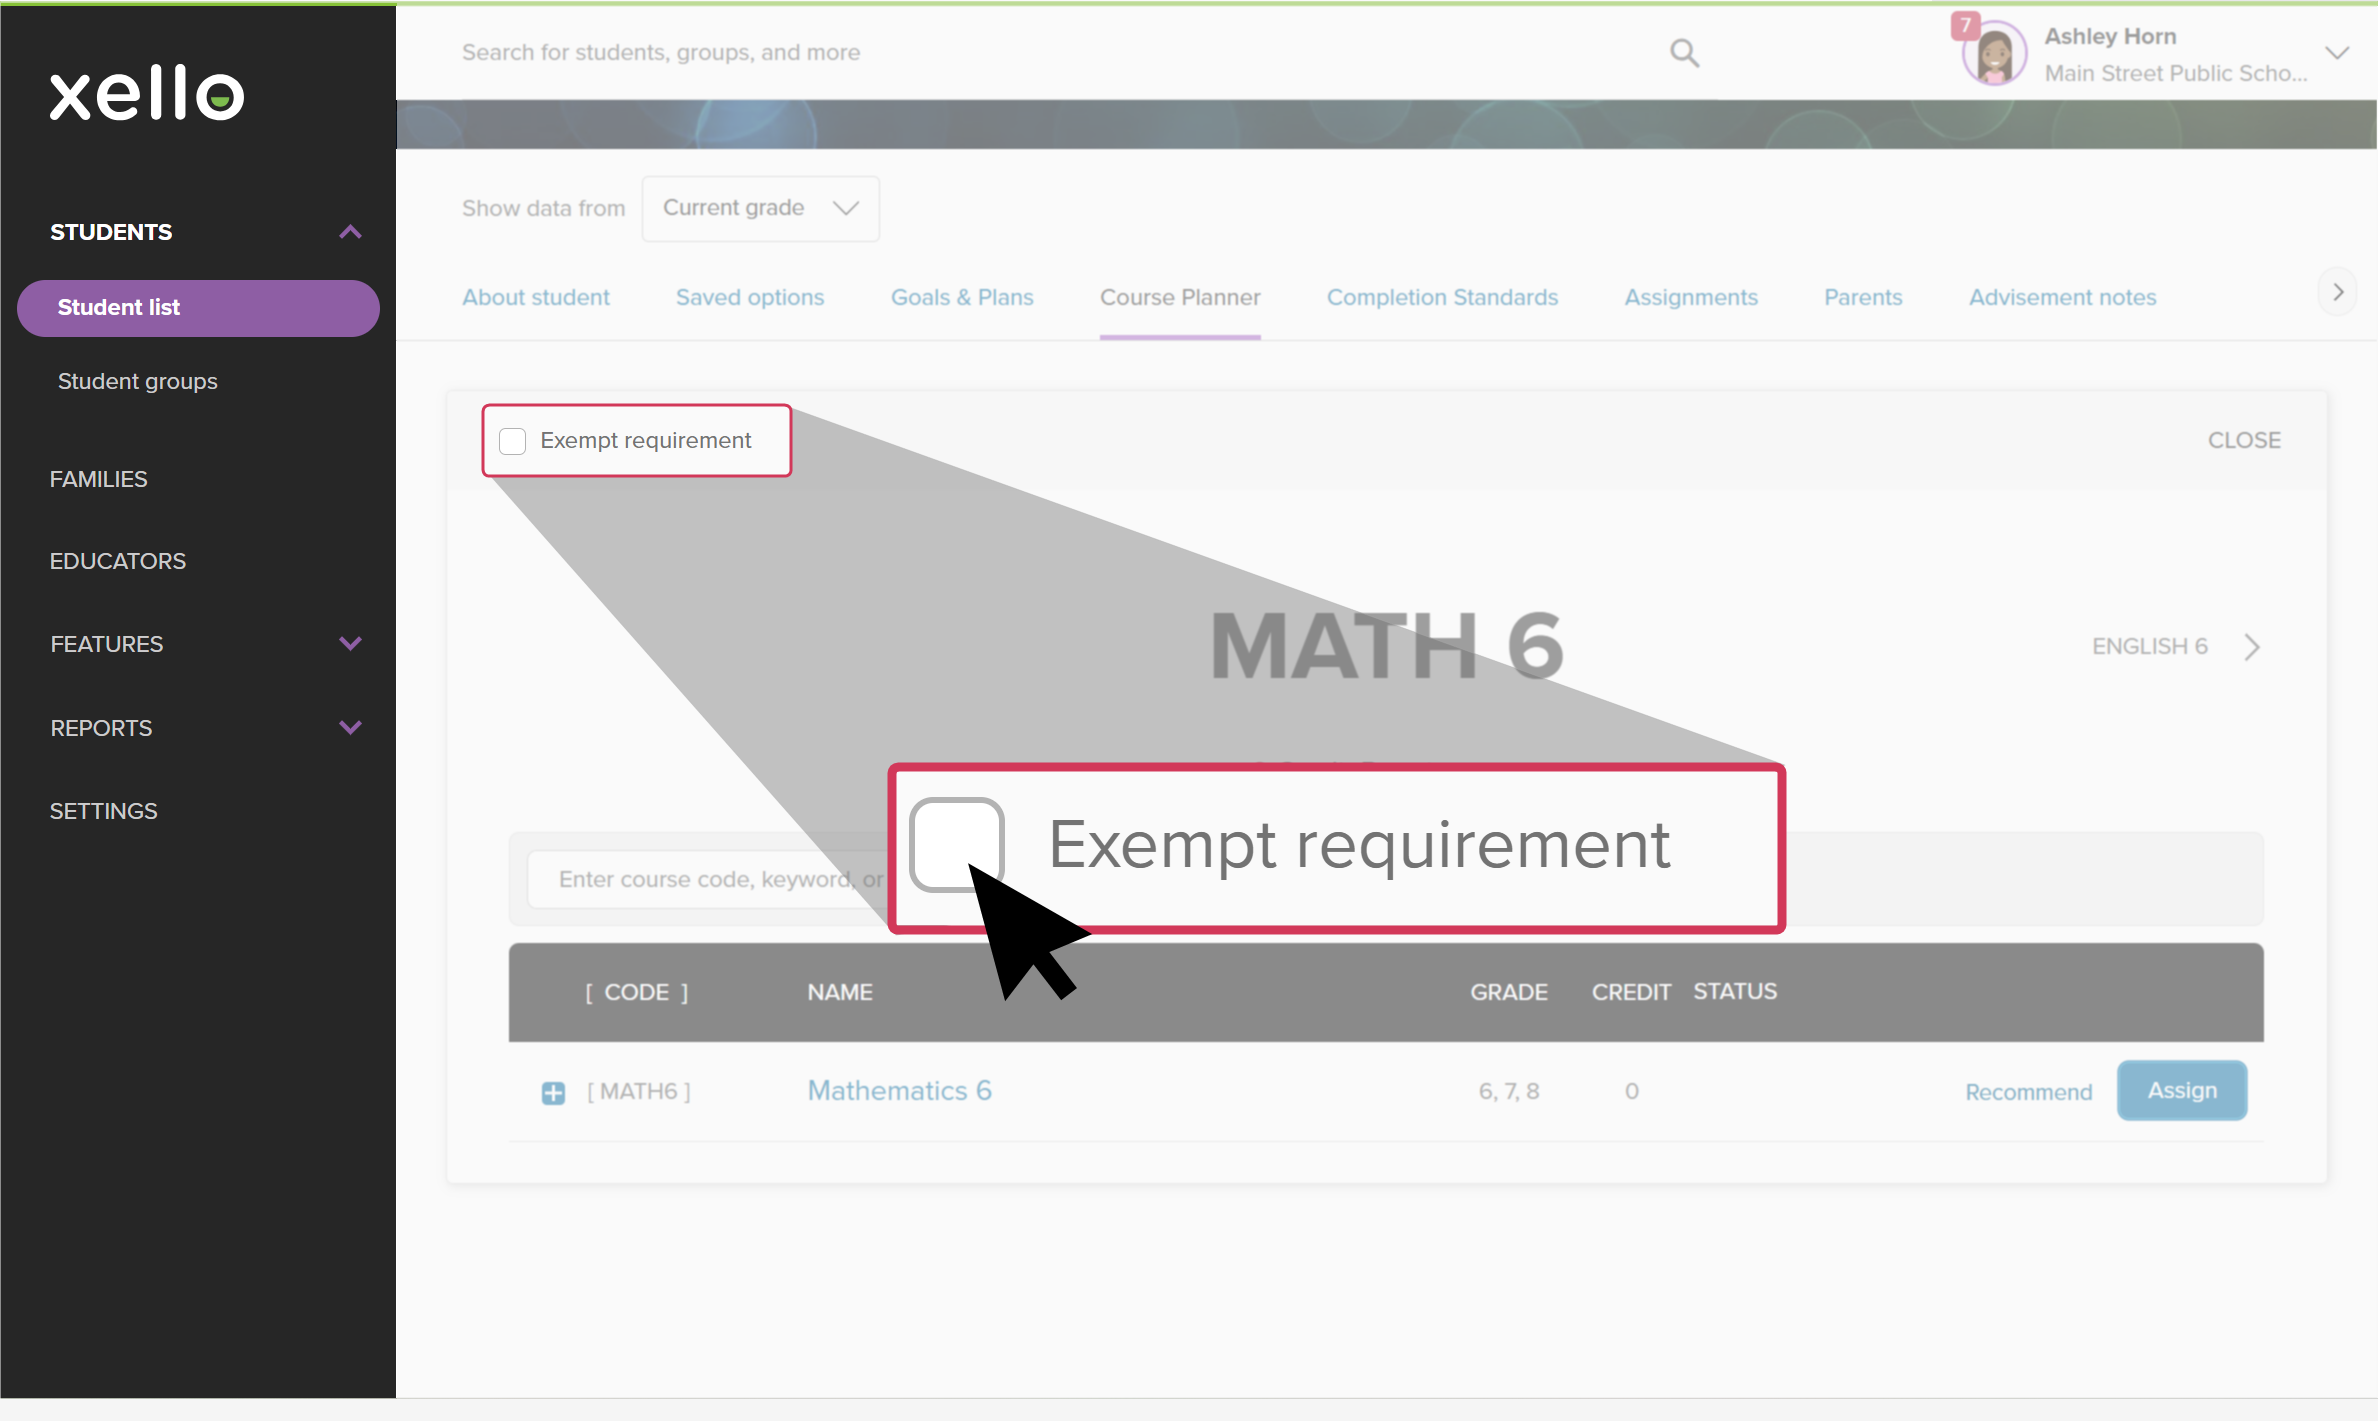Open the Advisement notes tab
2378x1421 pixels.
pyautogui.click(x=2062, y=297)
